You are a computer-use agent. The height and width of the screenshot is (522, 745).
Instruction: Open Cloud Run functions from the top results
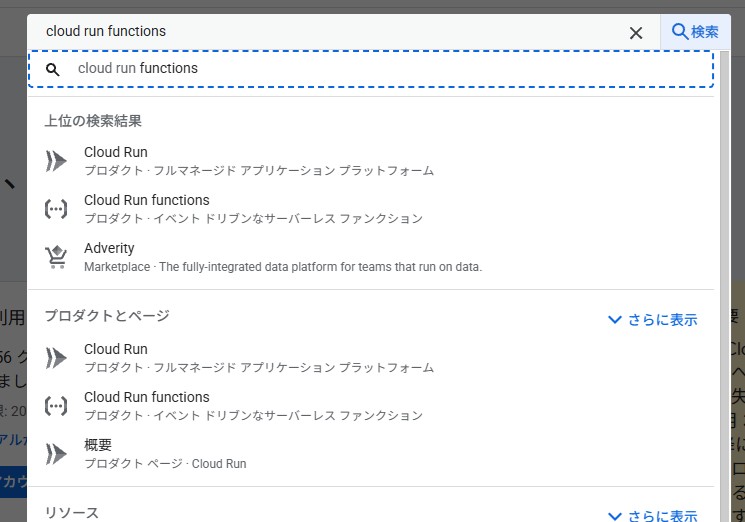coord(147,200)
